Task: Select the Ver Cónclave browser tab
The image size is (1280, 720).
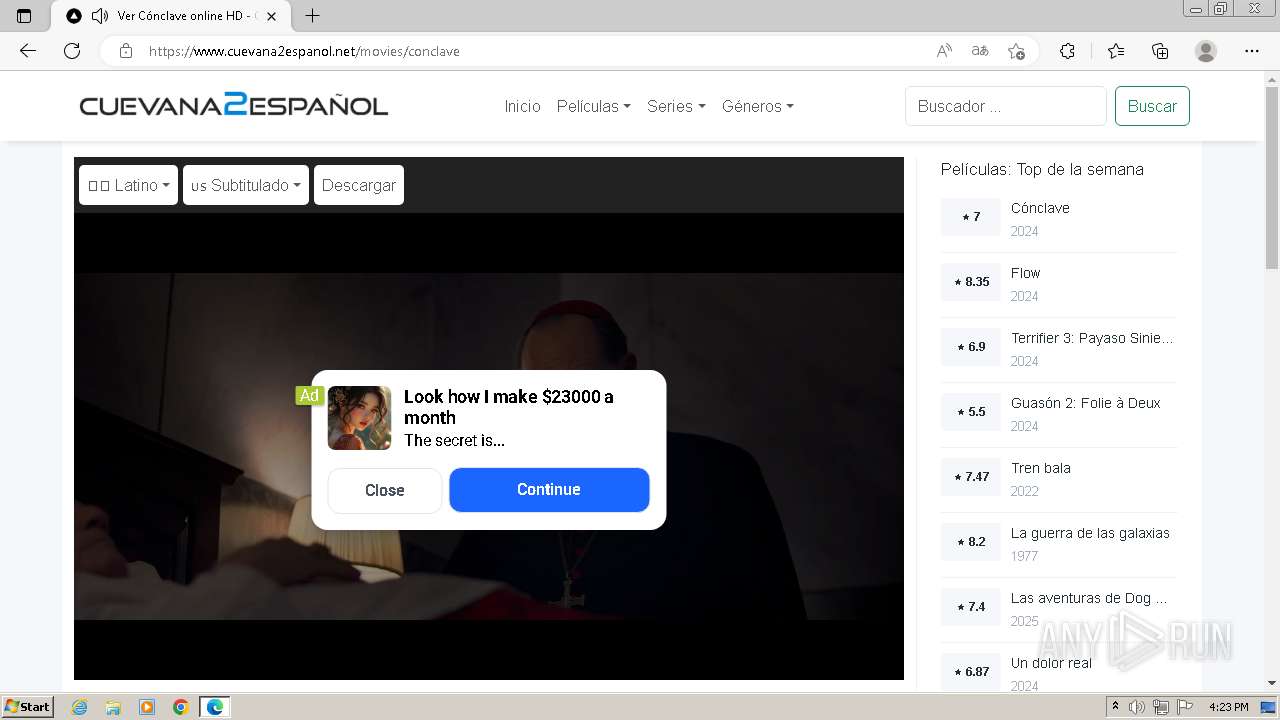Action: (x=170, y=16)
